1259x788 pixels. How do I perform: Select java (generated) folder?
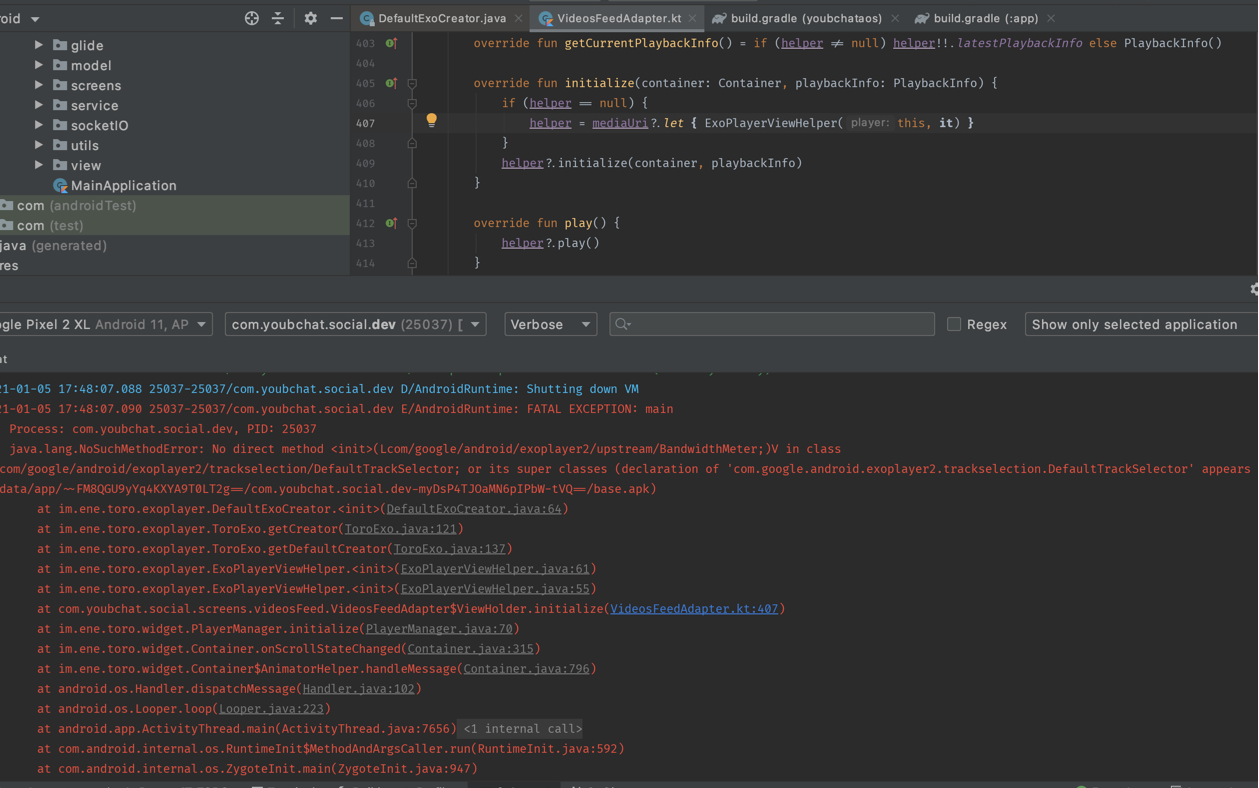click(x=53, y=245)
